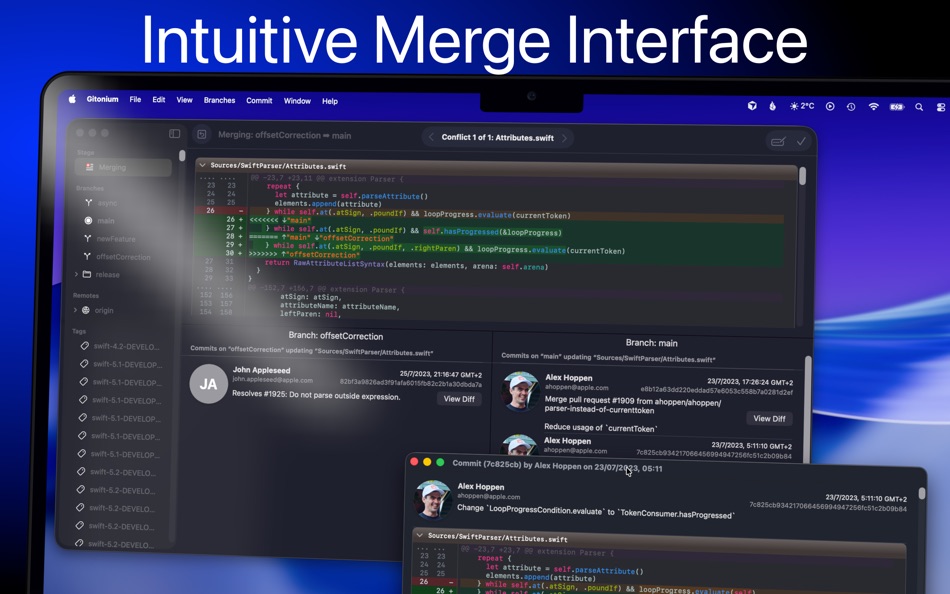Toggle the sidebar panel icon
The width and height of the screenshot is (950, 594).
coord(174,133)
